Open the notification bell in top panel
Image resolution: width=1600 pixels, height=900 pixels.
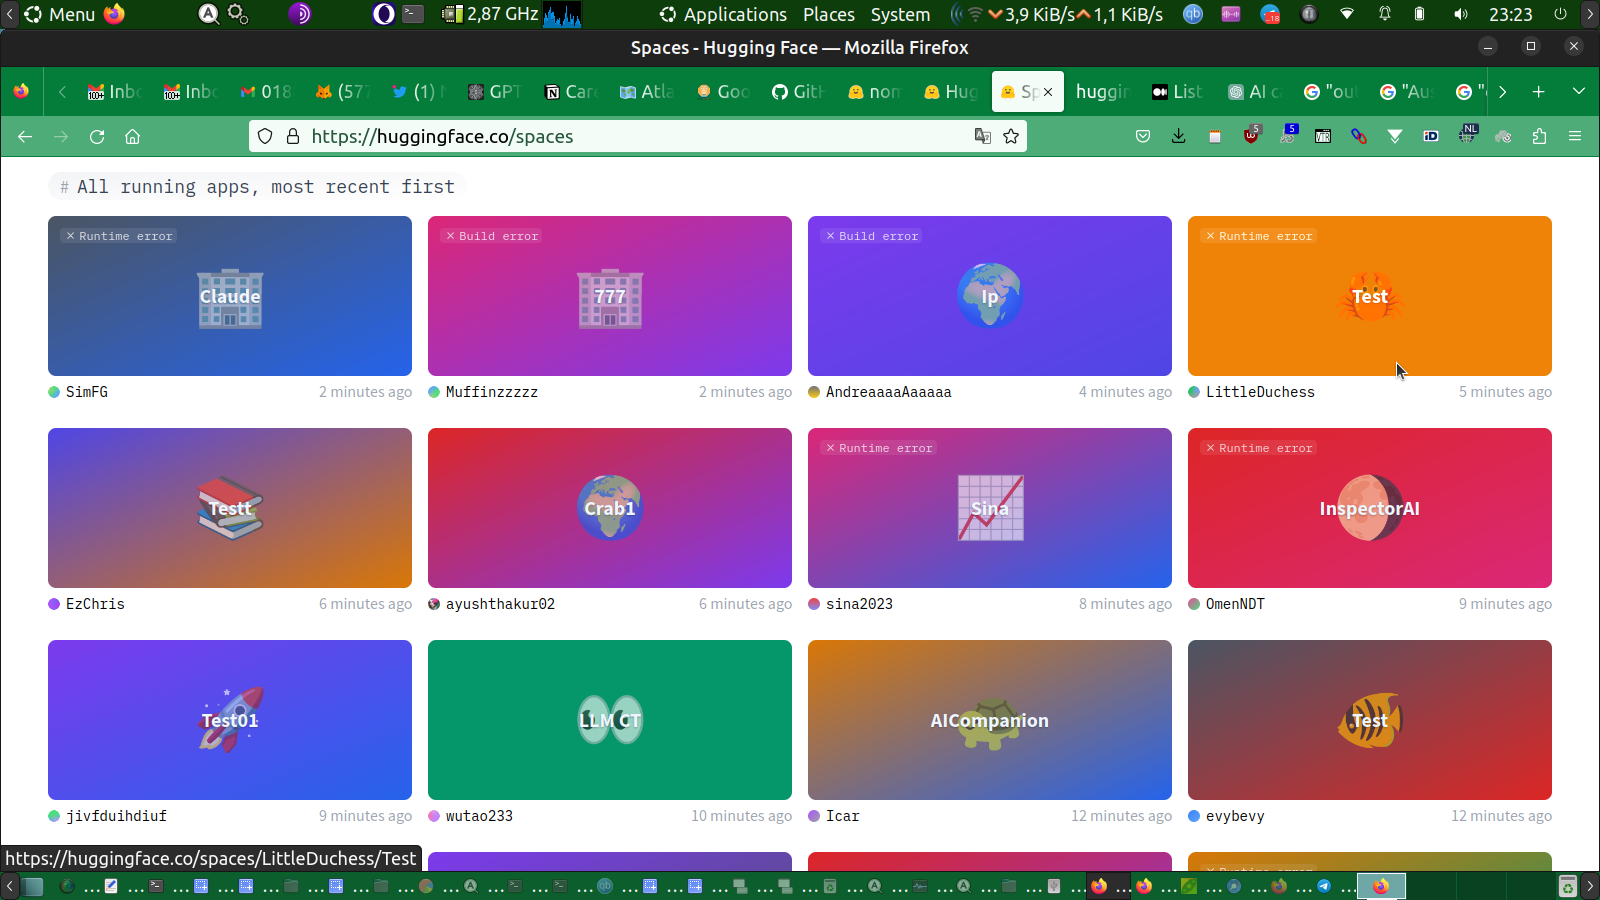(x=1385, y=14)
